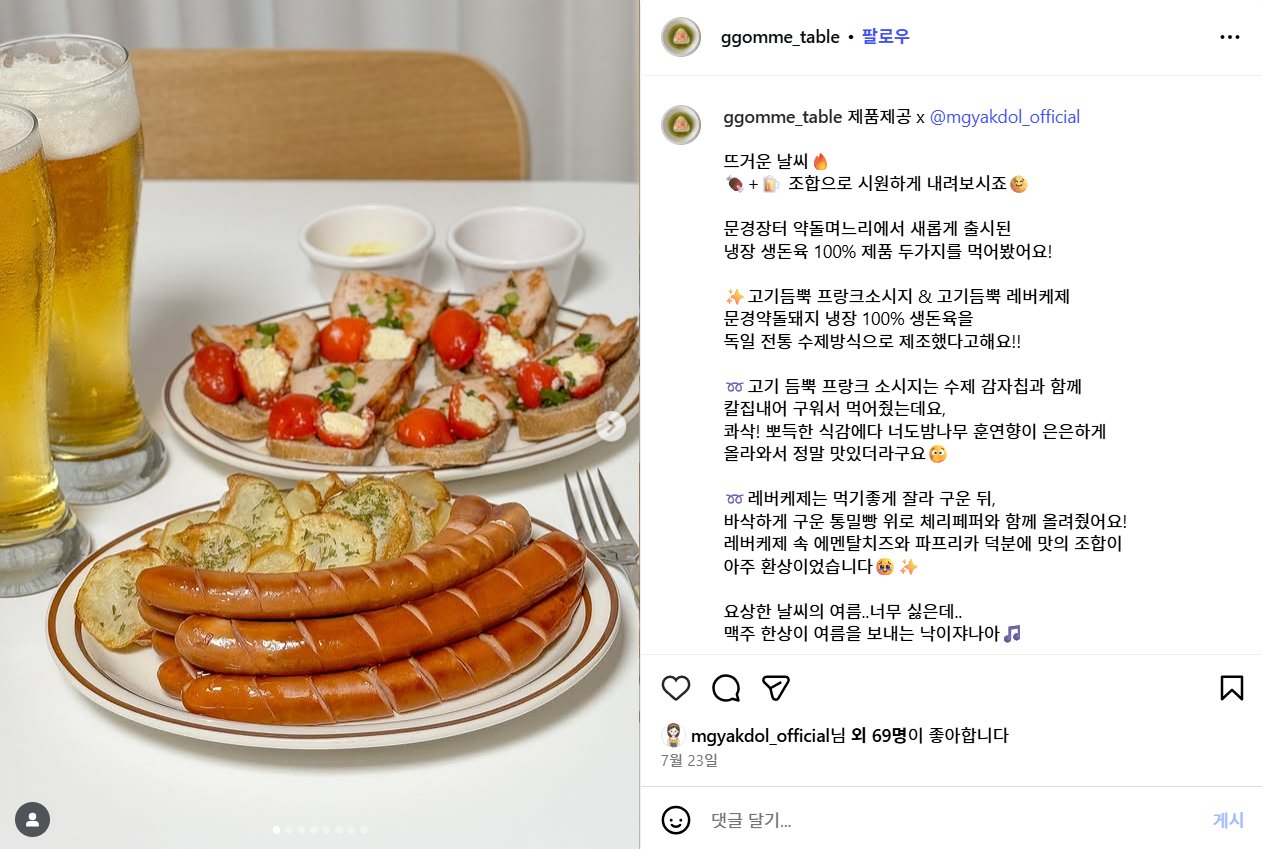The height and width of the screenshot is (849, 1262).
Task: View mgyakdol_official who liked post
Action: pos(760,736)
